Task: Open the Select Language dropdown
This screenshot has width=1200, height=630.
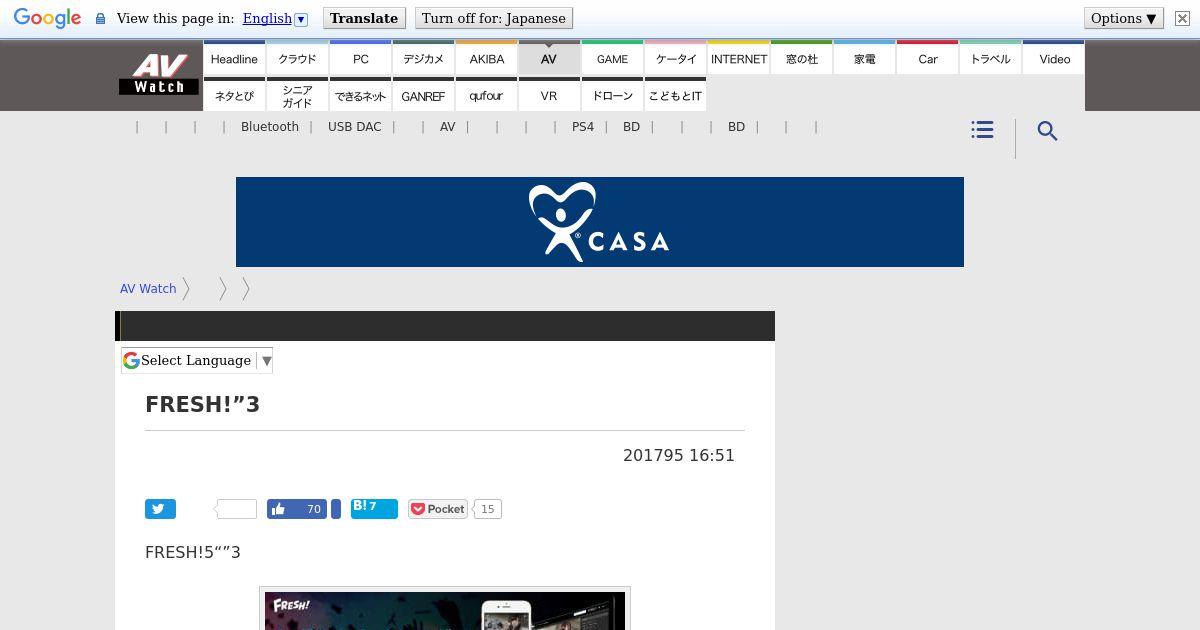Action: 197,360
